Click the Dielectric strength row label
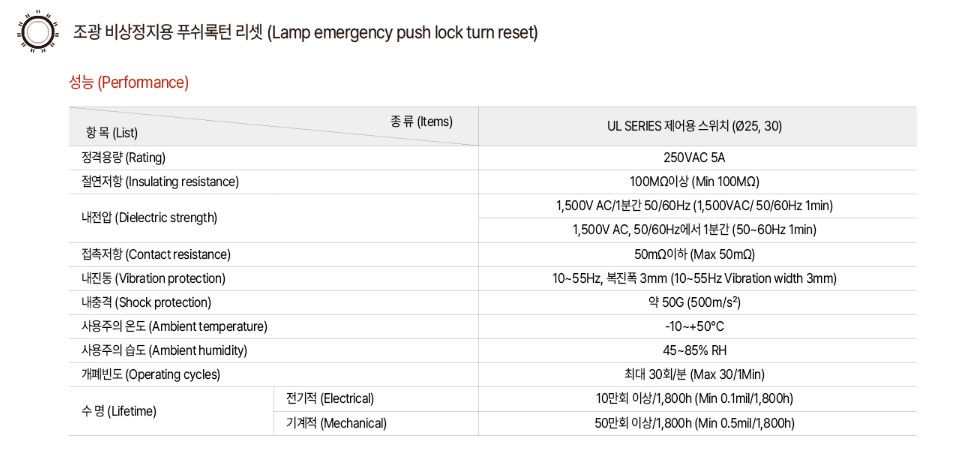Image resolution: width=963 pixels, height=458 pixels. (x=149, y=217)
